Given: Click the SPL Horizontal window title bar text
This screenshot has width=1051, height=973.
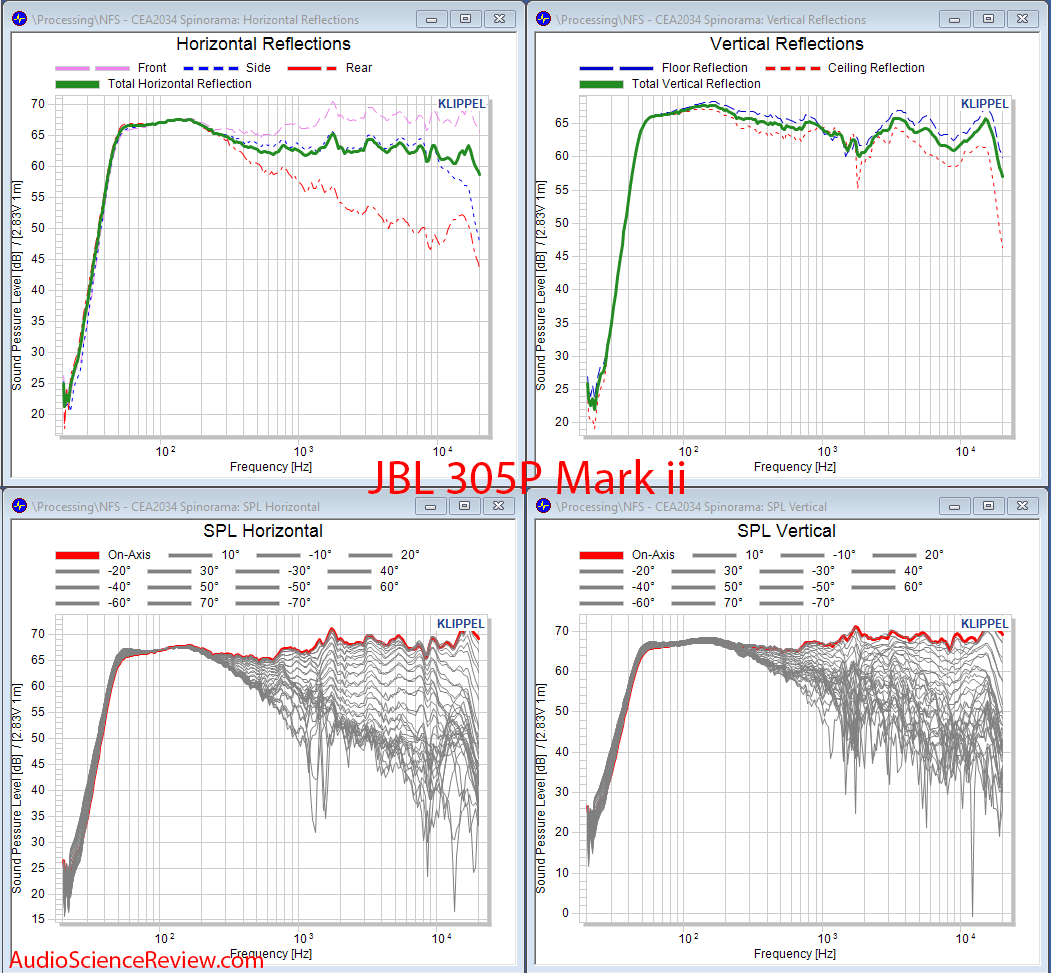Looking at the screenshot, I should coord(176,507).
